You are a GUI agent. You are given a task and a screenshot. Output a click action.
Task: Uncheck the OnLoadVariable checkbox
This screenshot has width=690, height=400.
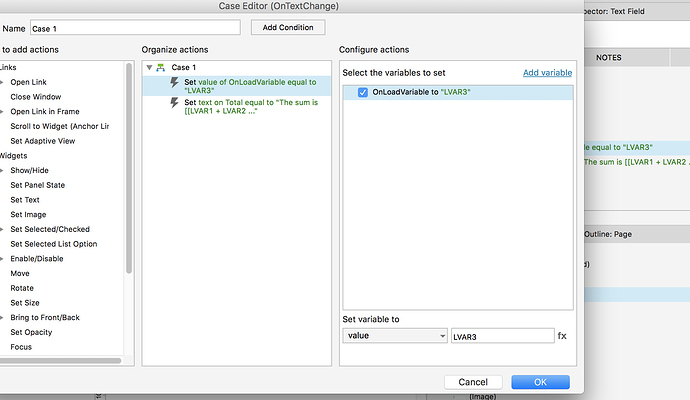[x=363, y=92]
